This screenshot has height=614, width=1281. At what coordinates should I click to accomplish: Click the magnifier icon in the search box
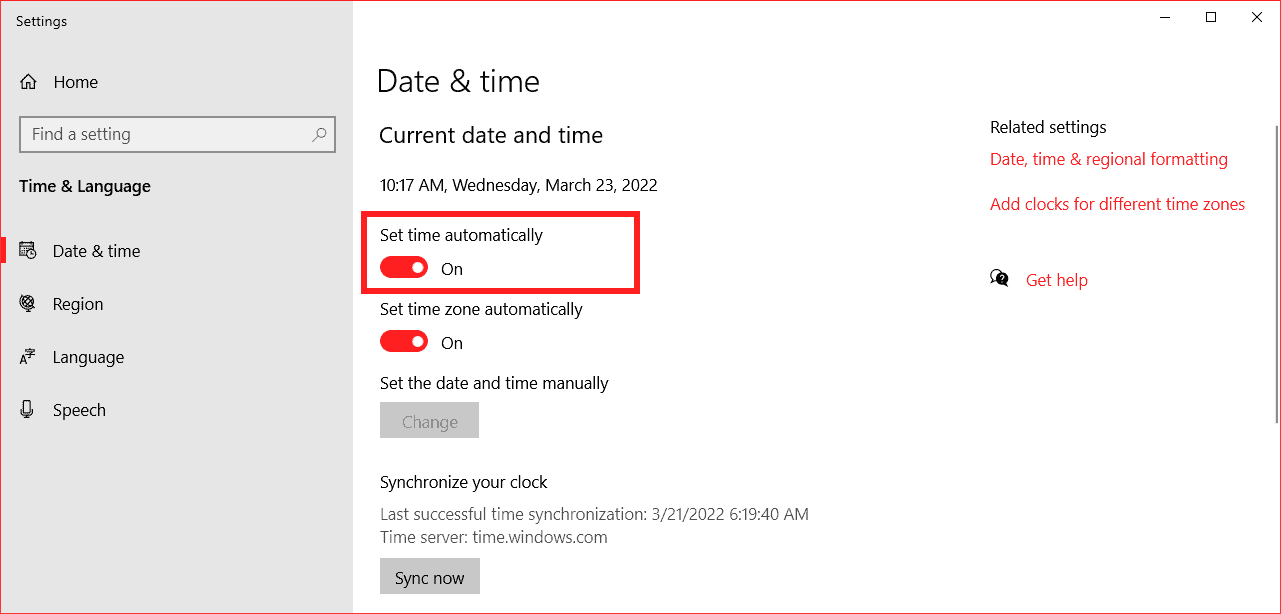[318, 134]
